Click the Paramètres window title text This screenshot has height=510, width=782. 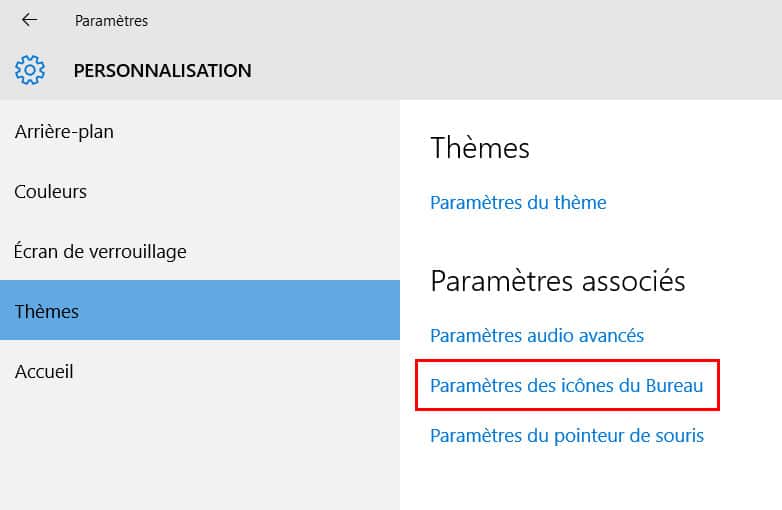[111, 20]
